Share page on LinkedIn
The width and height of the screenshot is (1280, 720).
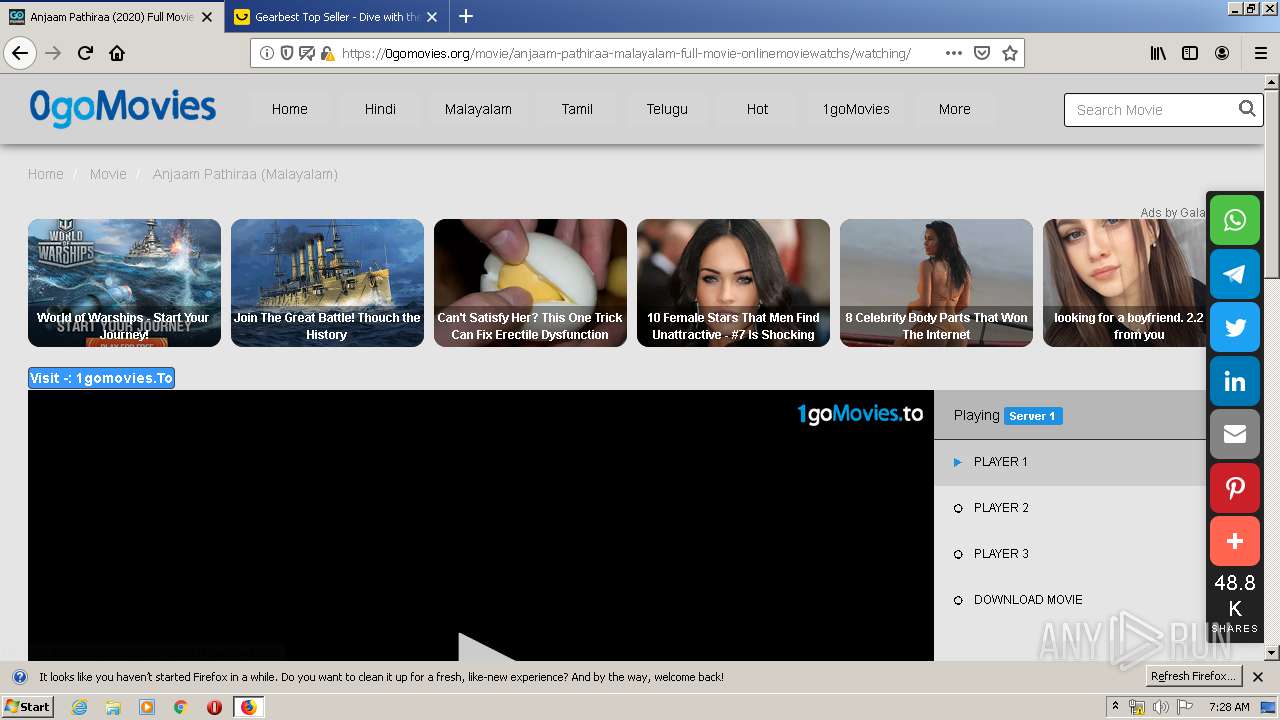(x=1235, y=381)
